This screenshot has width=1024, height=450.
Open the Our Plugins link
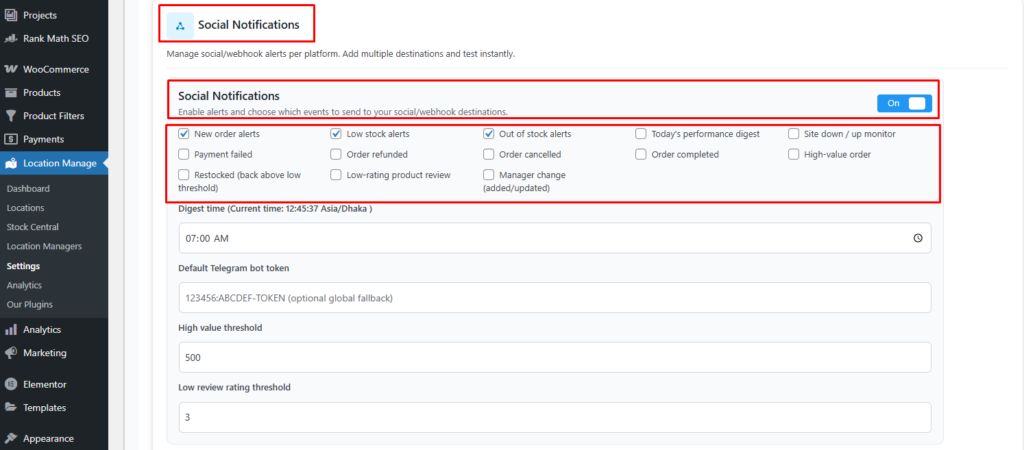click(x=29, y=304)
